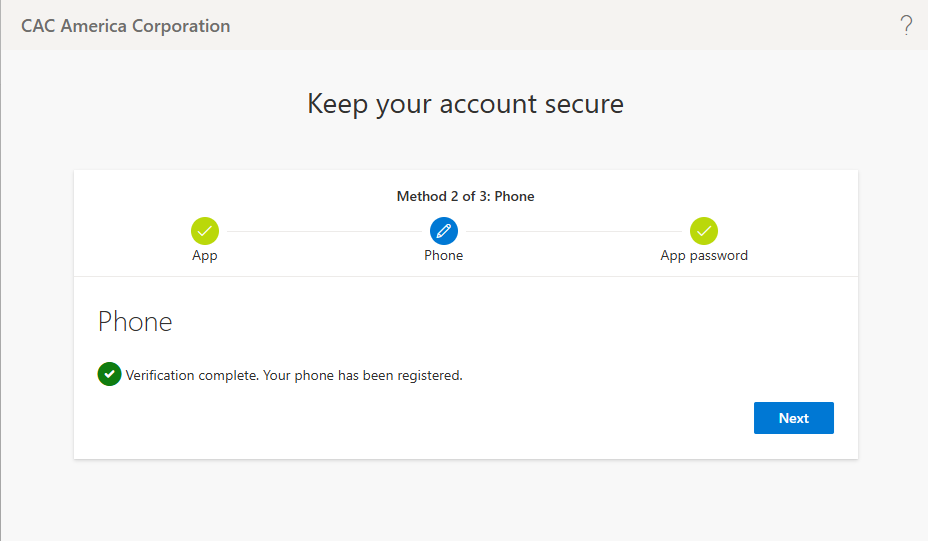Click the "Method 2 of 3: Phone" text
The image size is (928, 541).
[465, 196]
